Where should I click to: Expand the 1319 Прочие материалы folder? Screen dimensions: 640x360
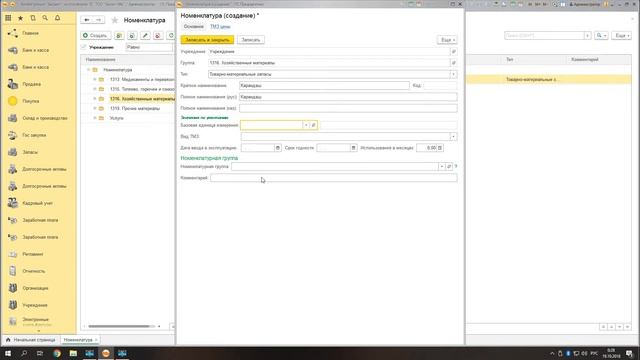tap(95, 109)
